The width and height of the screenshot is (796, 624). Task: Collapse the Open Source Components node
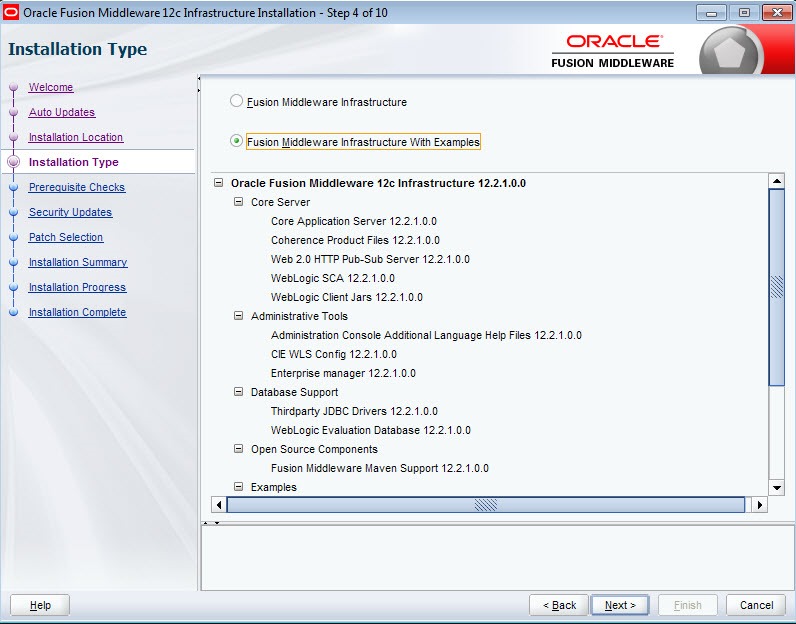pyautogui.click(x=238, y=449)
